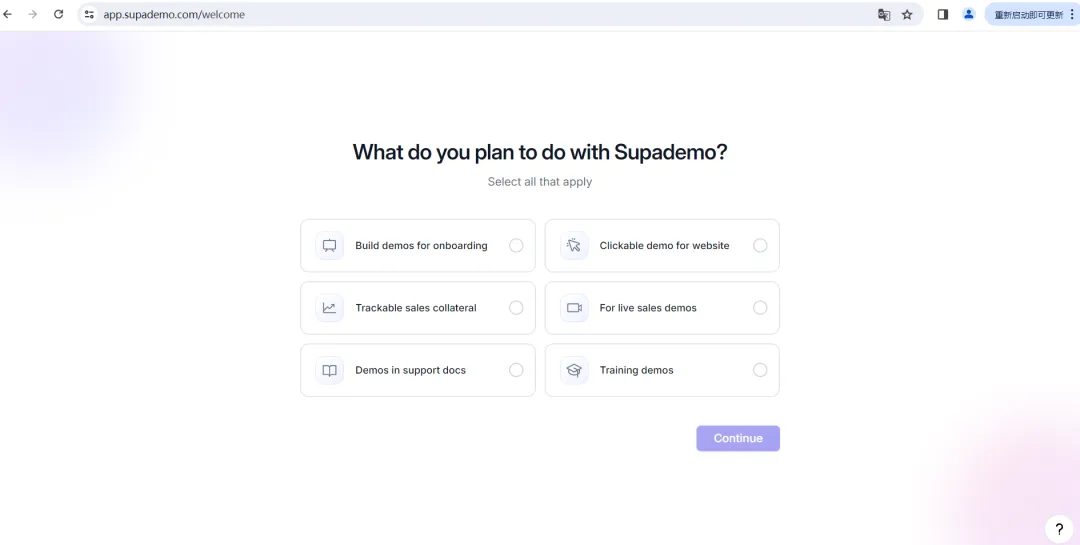Click the site information icon beside the URL

click(x=89, y=15)
